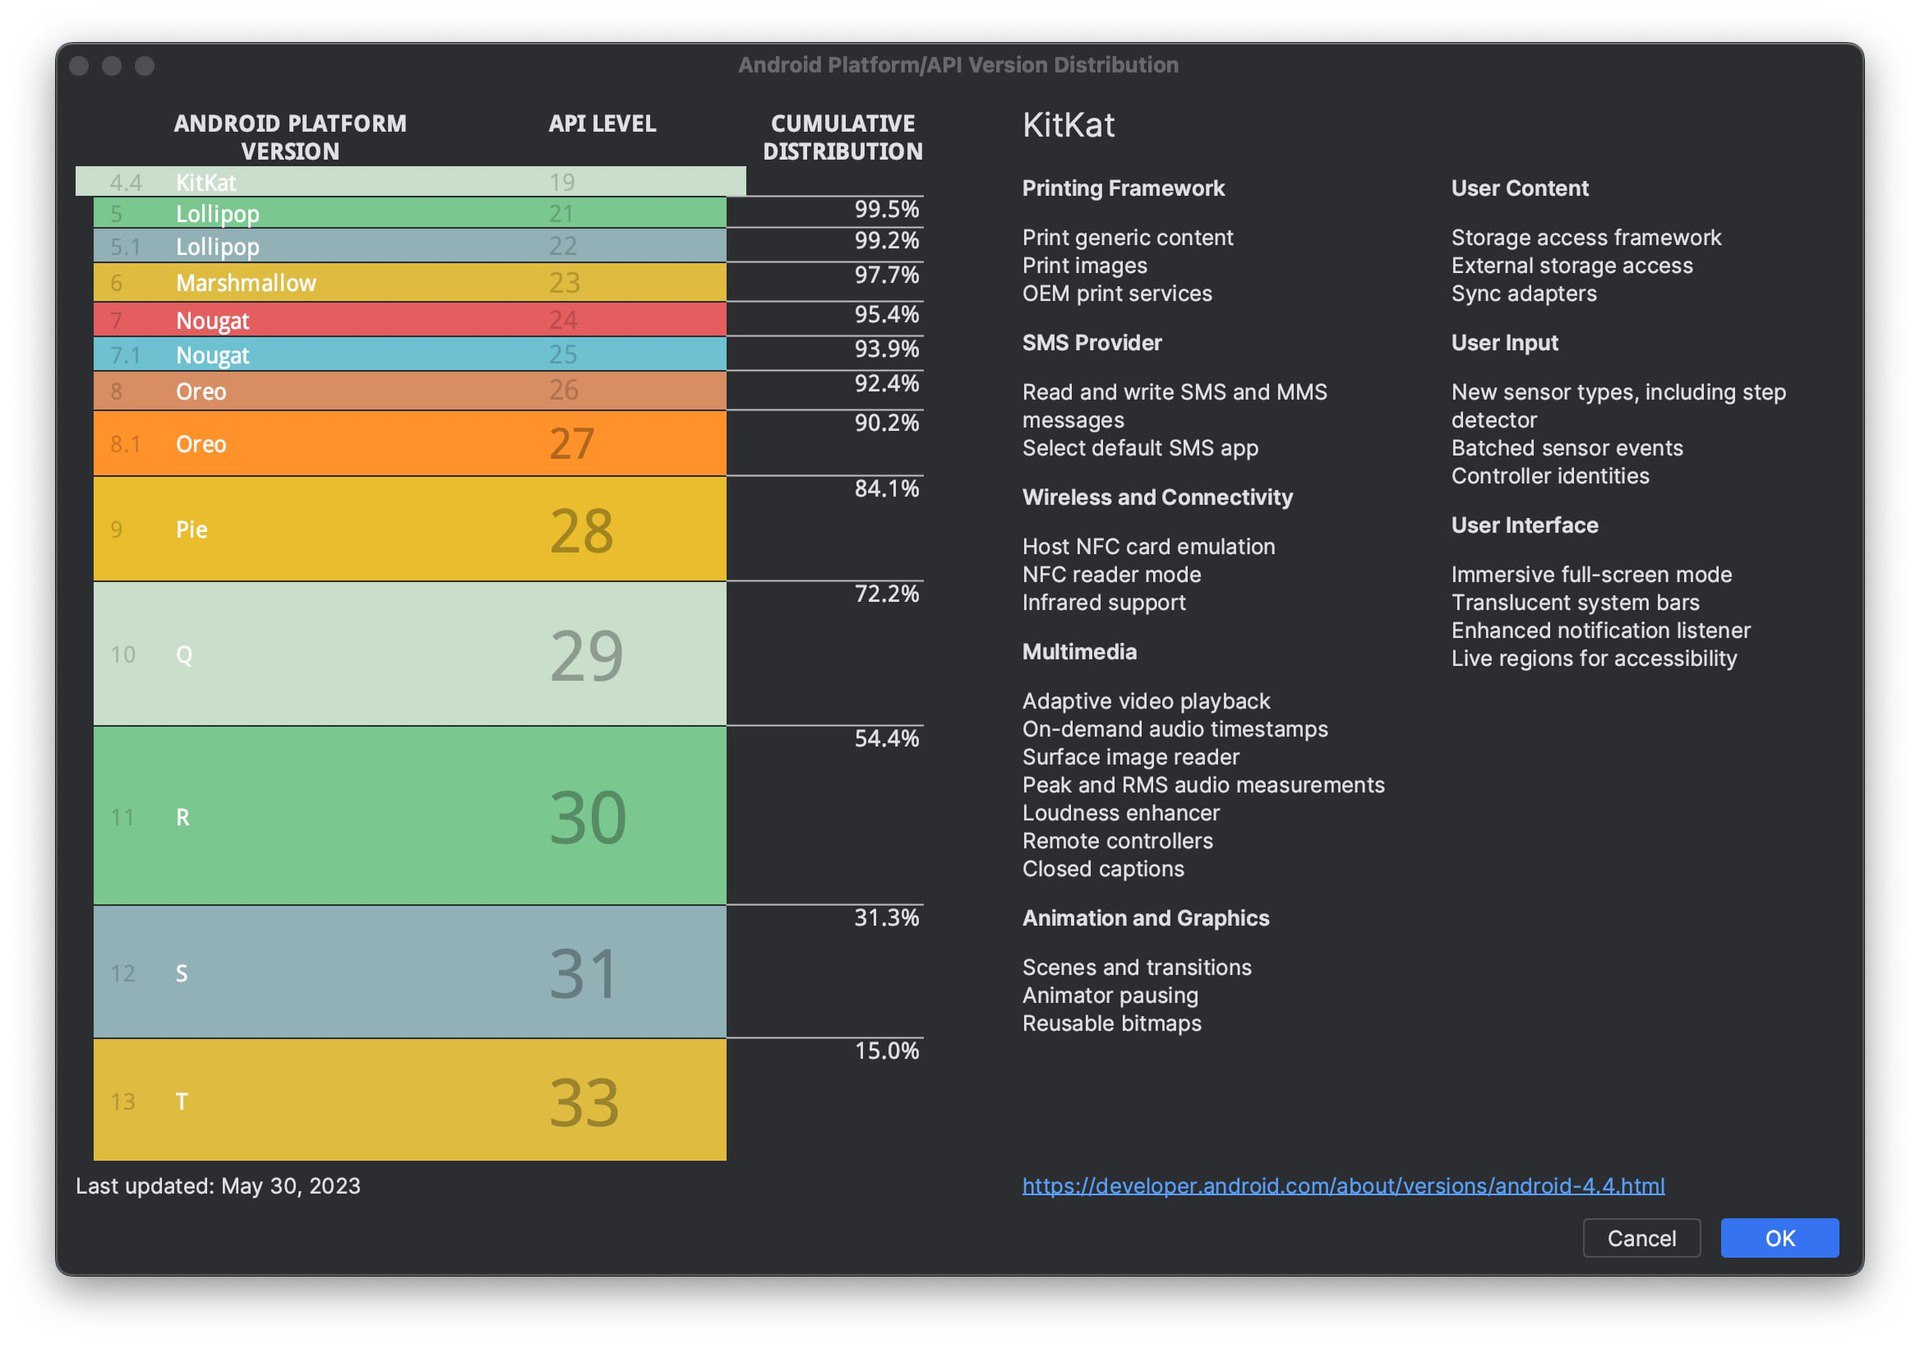Image resolution: width=1920 pixels, height=1345 pixels.
Task: Select the Nougat API 24 row
Action: (x=410, y=320)
